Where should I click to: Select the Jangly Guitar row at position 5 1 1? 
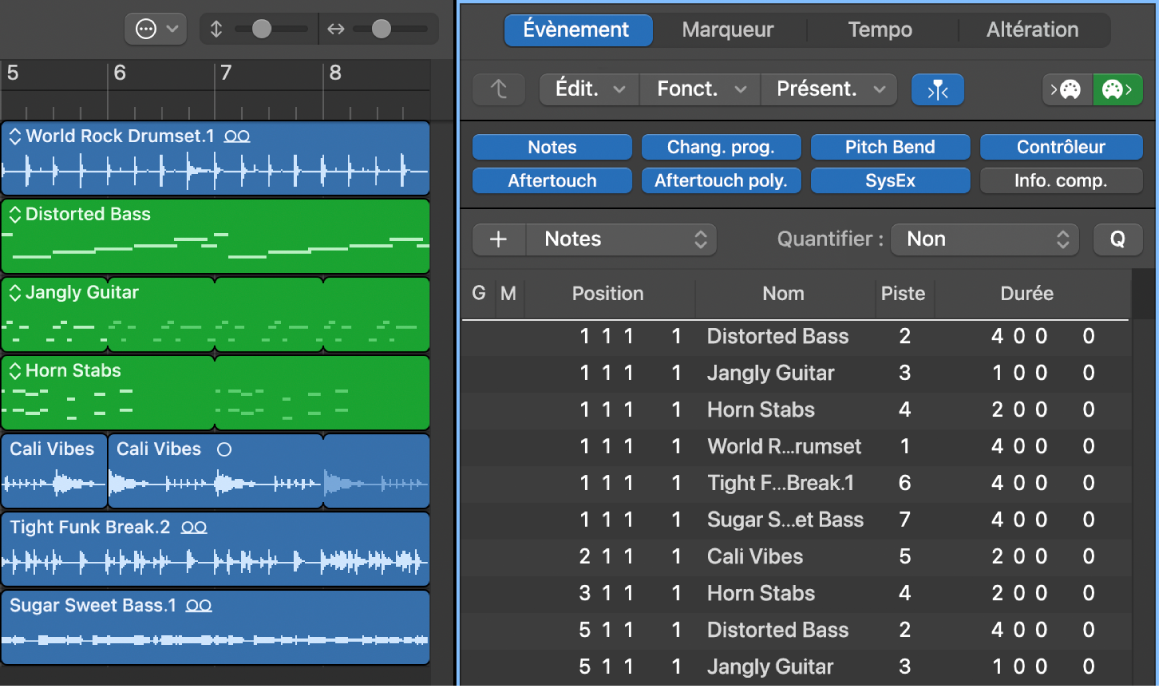point(796,667)
